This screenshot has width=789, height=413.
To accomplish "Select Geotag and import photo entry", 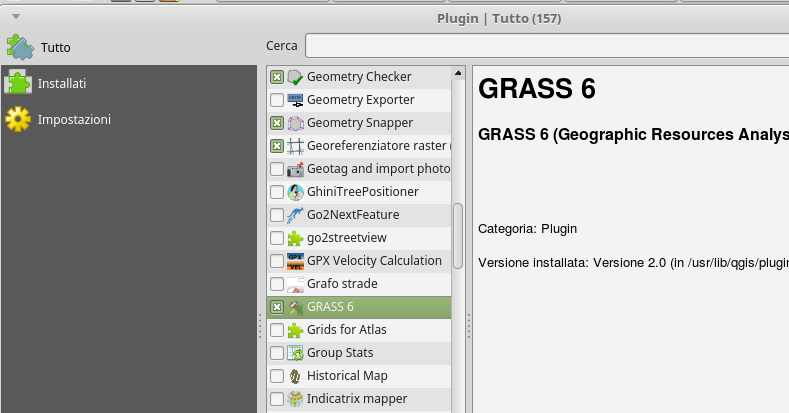I will pos(359,169).
